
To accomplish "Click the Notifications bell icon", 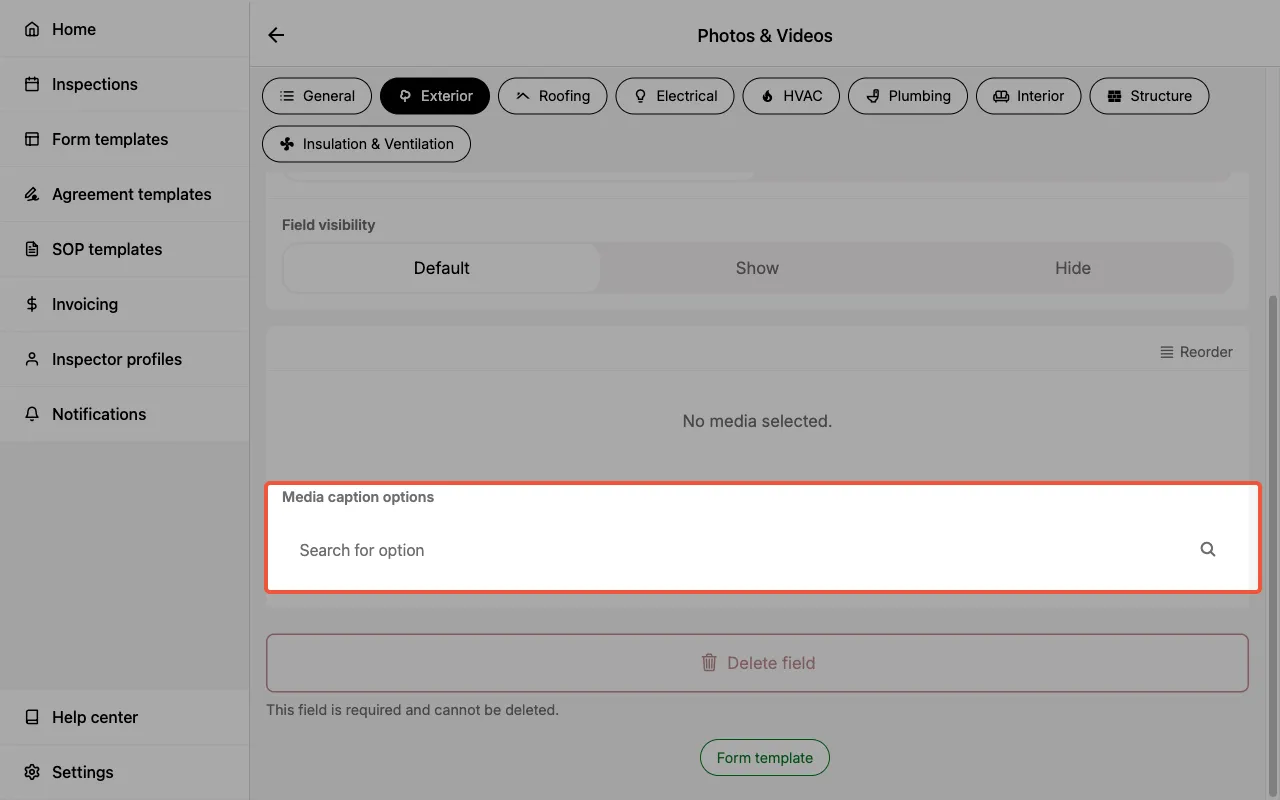I will [30, 414].
